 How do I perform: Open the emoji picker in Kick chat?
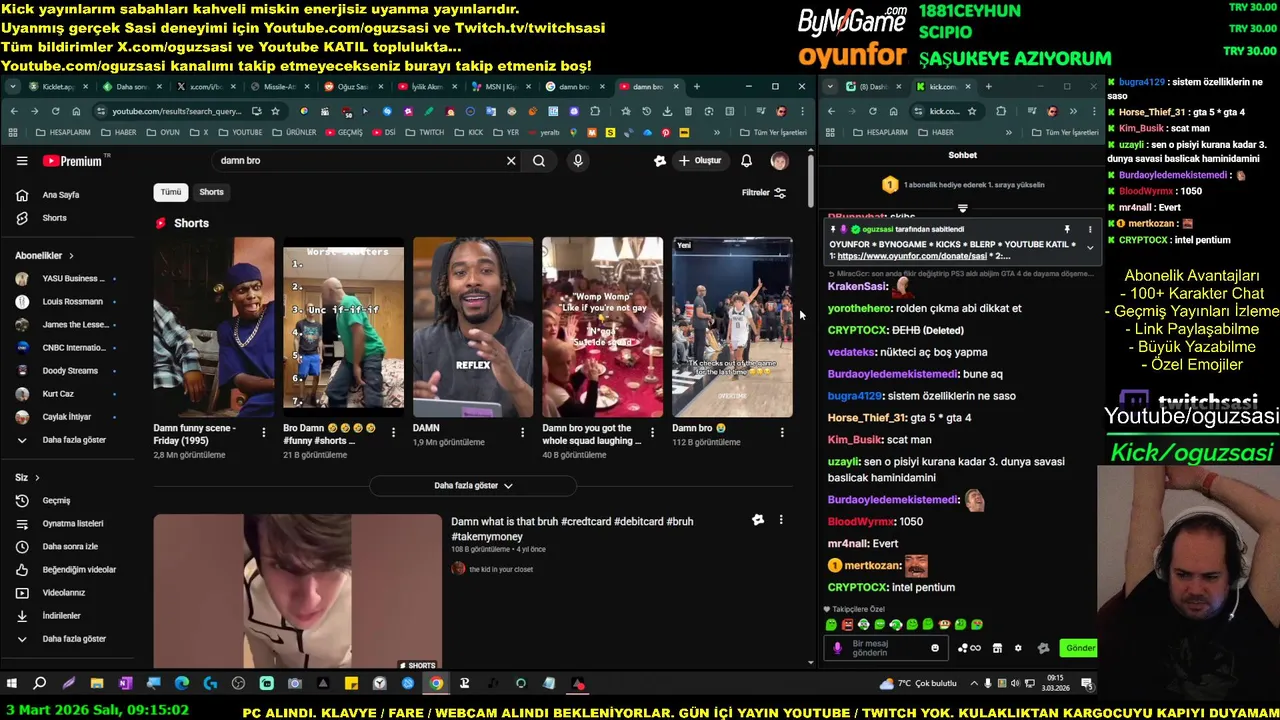(935, 648)
